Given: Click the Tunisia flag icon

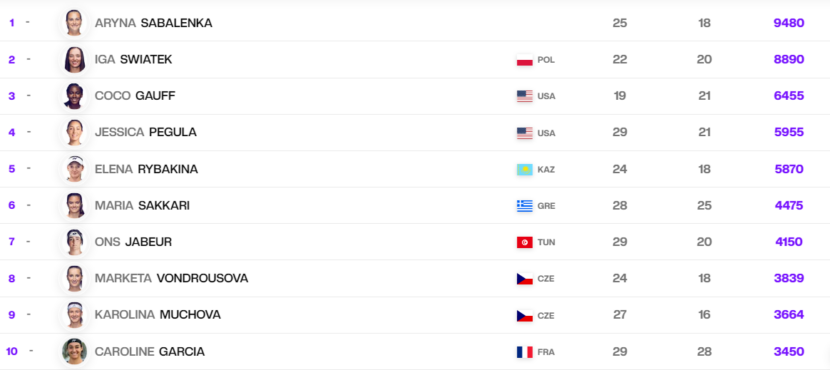Looking at the screenshot, I should (525, 242).
